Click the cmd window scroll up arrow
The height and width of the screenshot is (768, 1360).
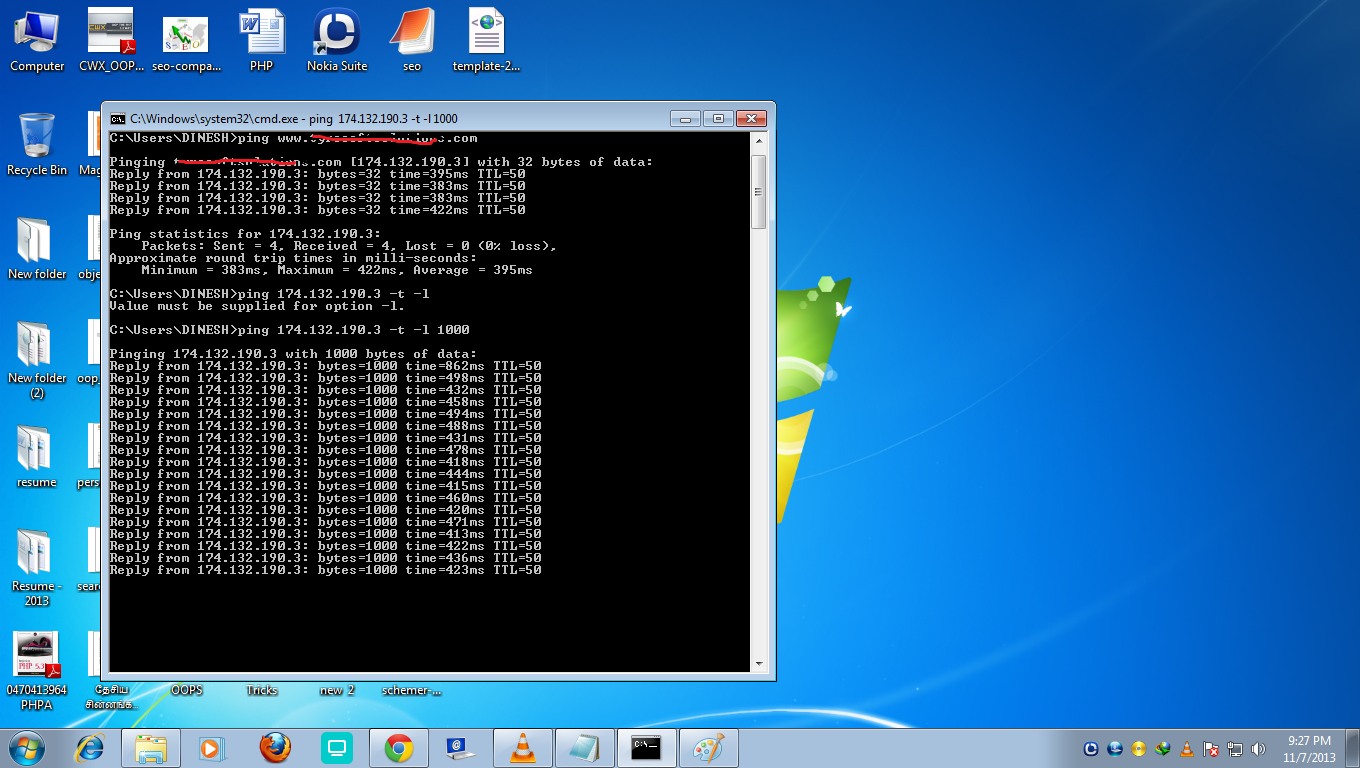click(x=759, y=141)
